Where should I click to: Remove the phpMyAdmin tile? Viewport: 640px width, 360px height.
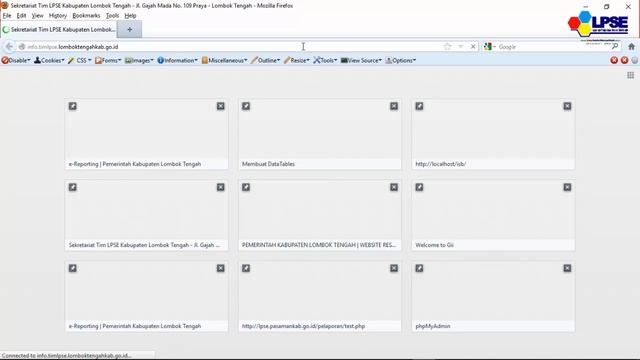[567, 268]
